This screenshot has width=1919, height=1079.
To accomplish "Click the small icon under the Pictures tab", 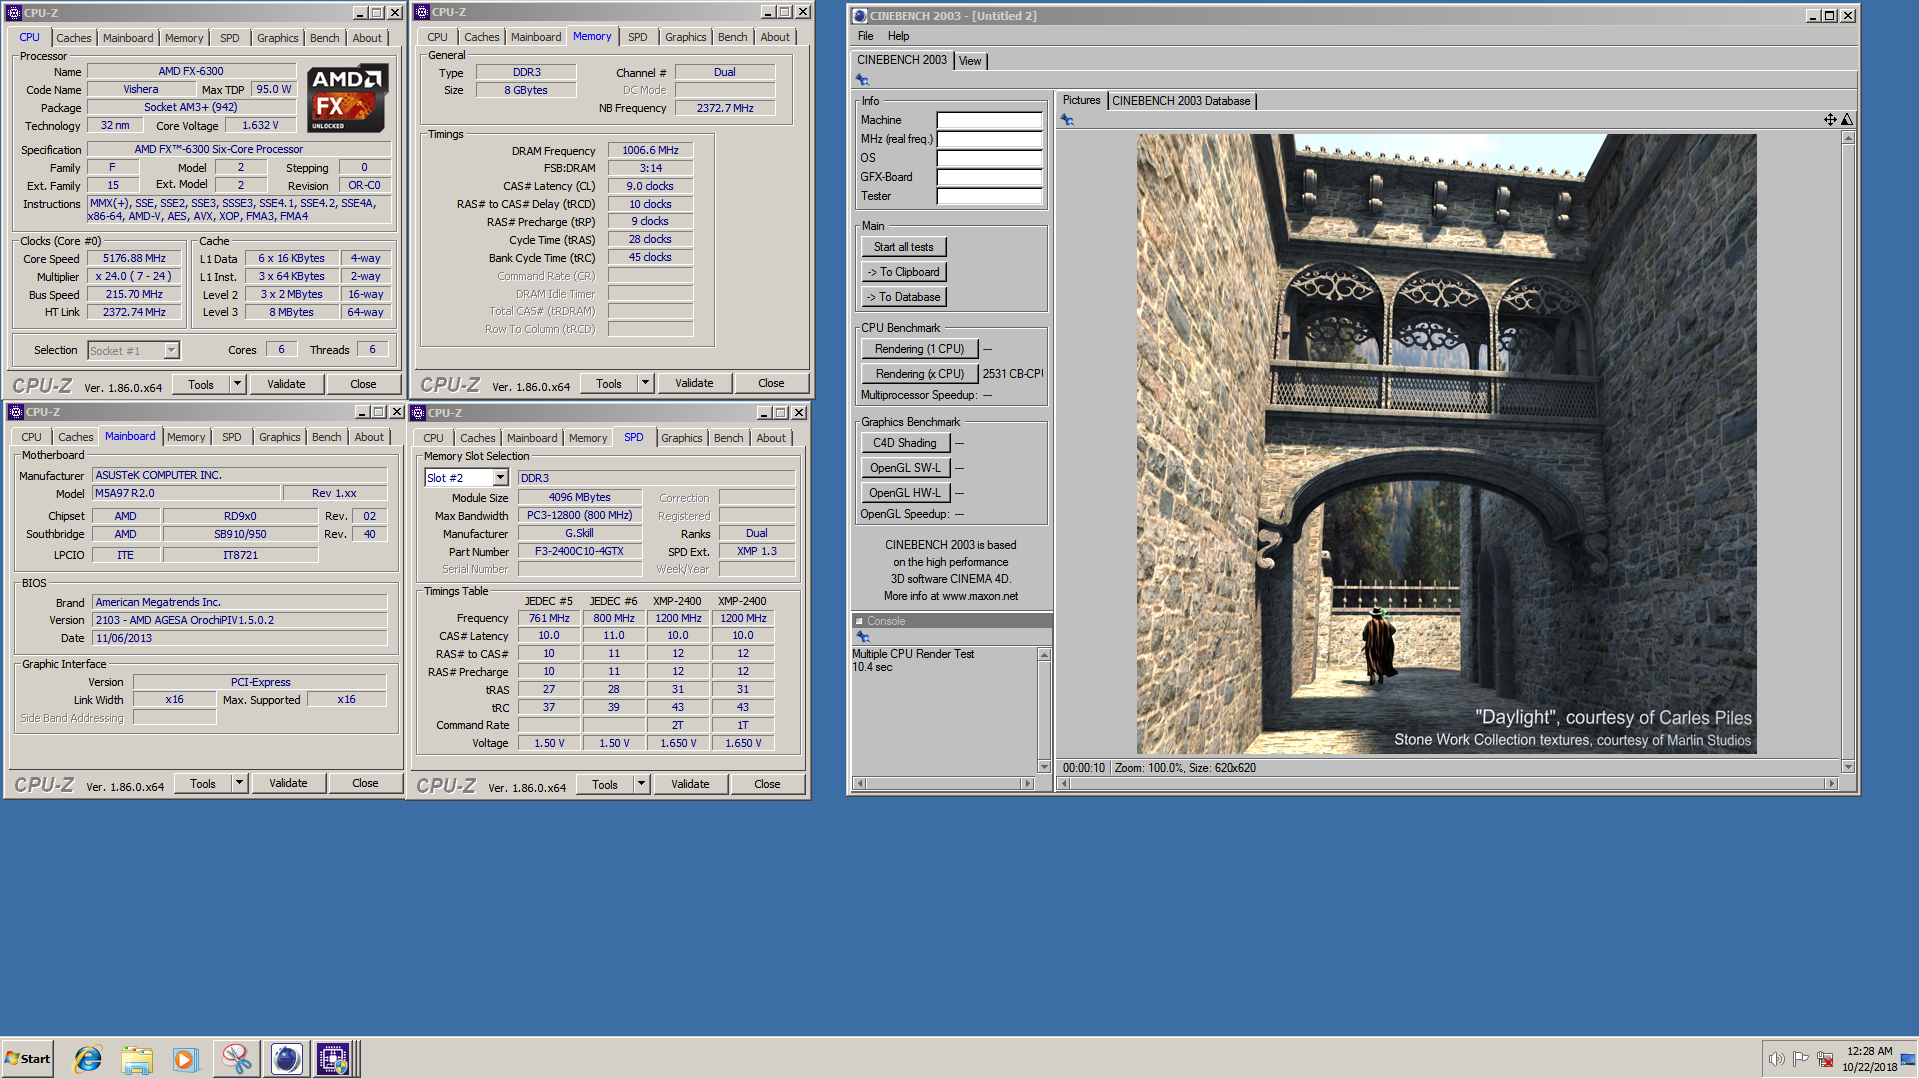I will 1067,120.
